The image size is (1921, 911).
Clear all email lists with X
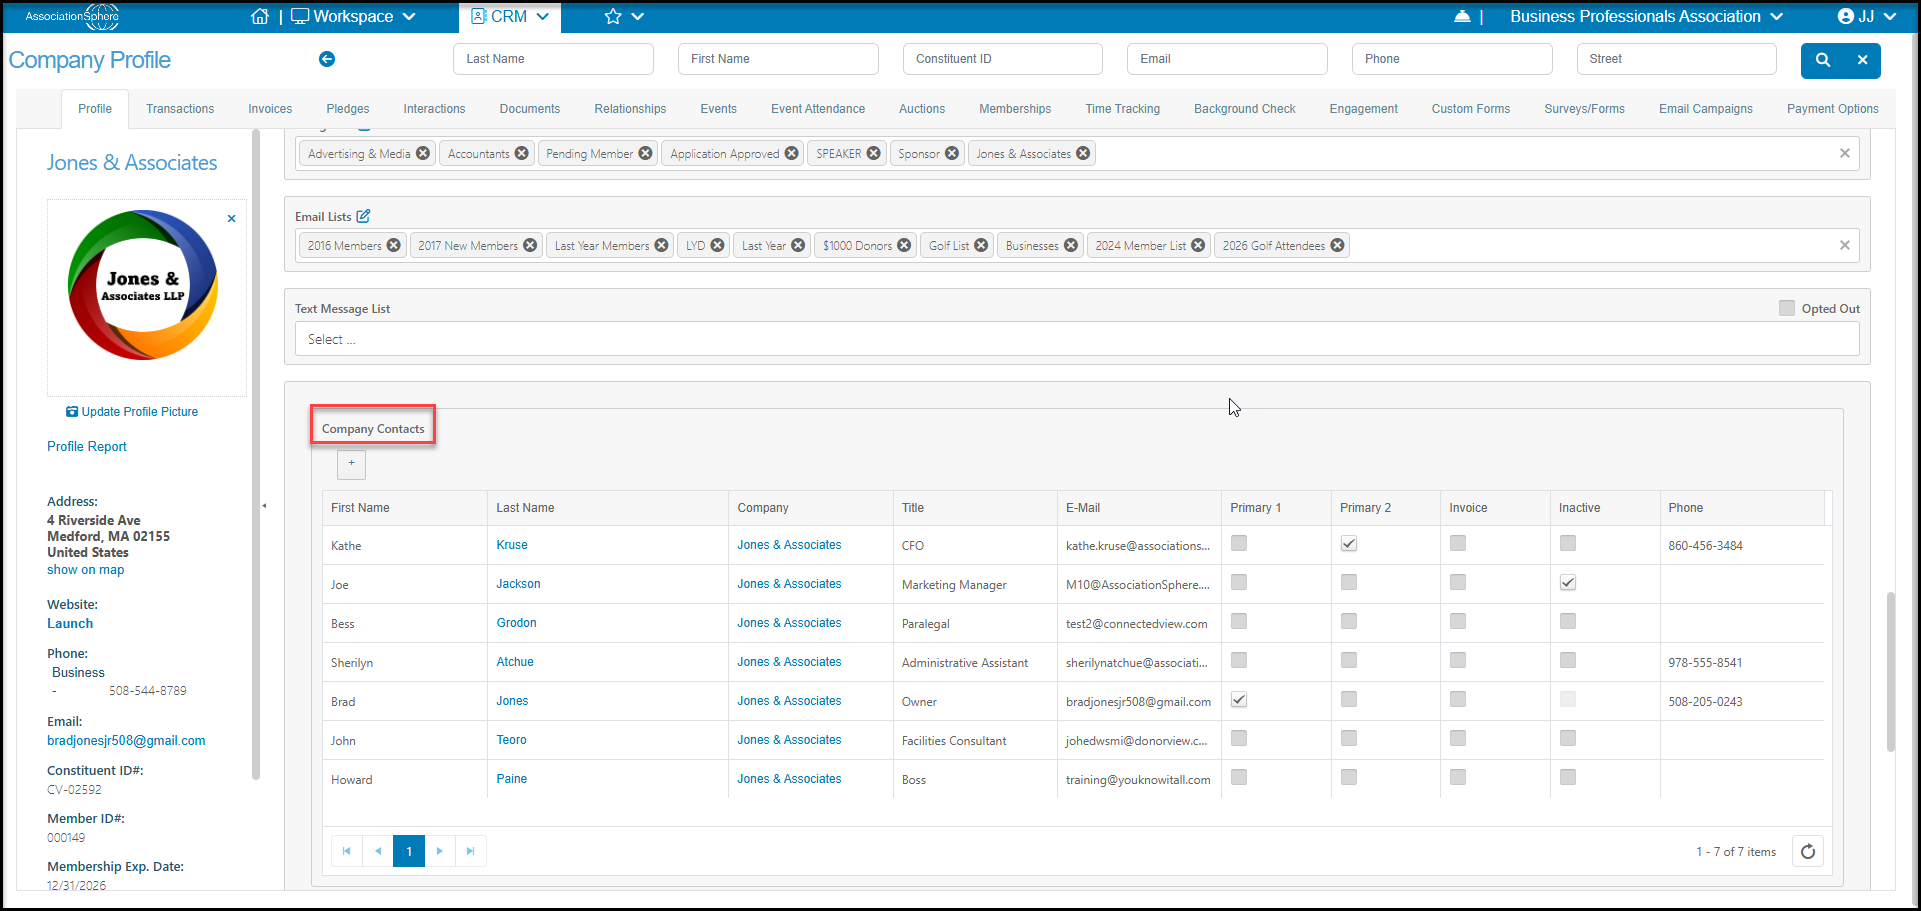[1844, 245]
